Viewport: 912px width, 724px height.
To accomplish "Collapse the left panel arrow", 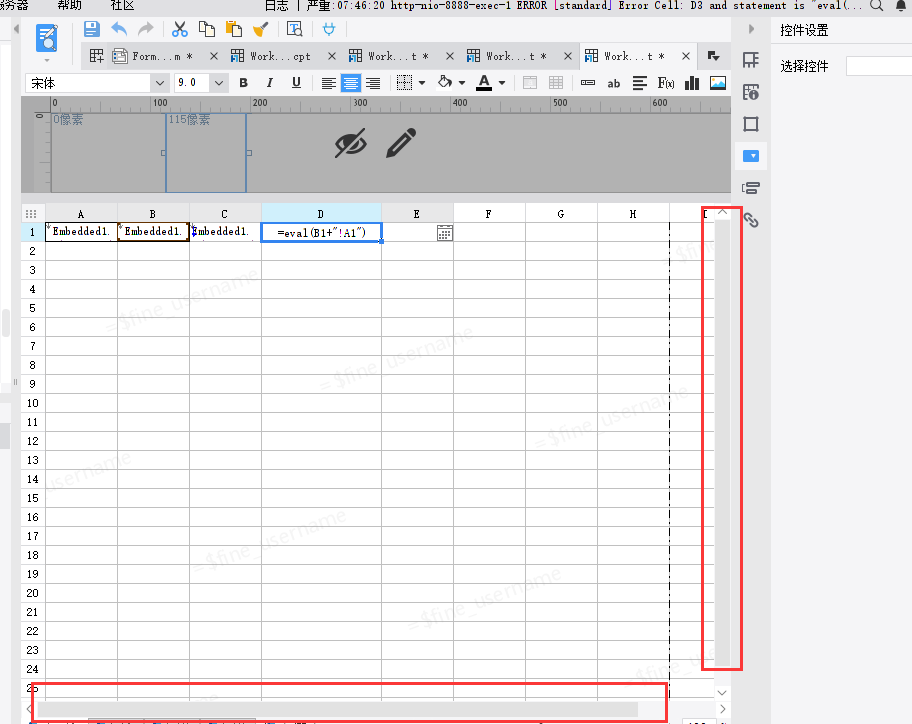I will 16,29.
